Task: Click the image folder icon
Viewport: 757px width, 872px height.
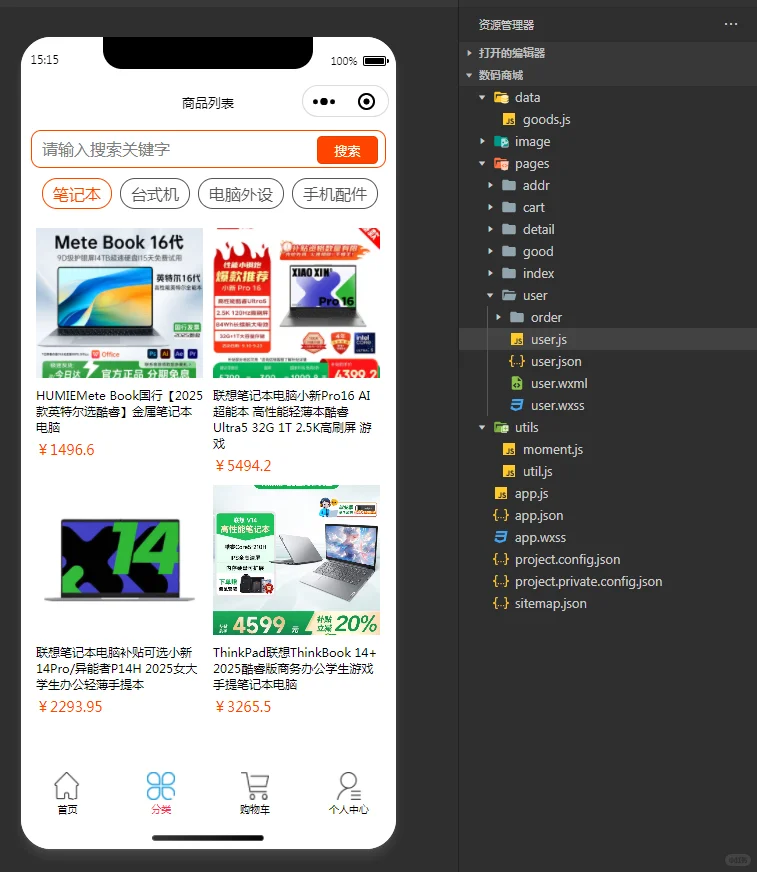Action: [x=501, y=141]
